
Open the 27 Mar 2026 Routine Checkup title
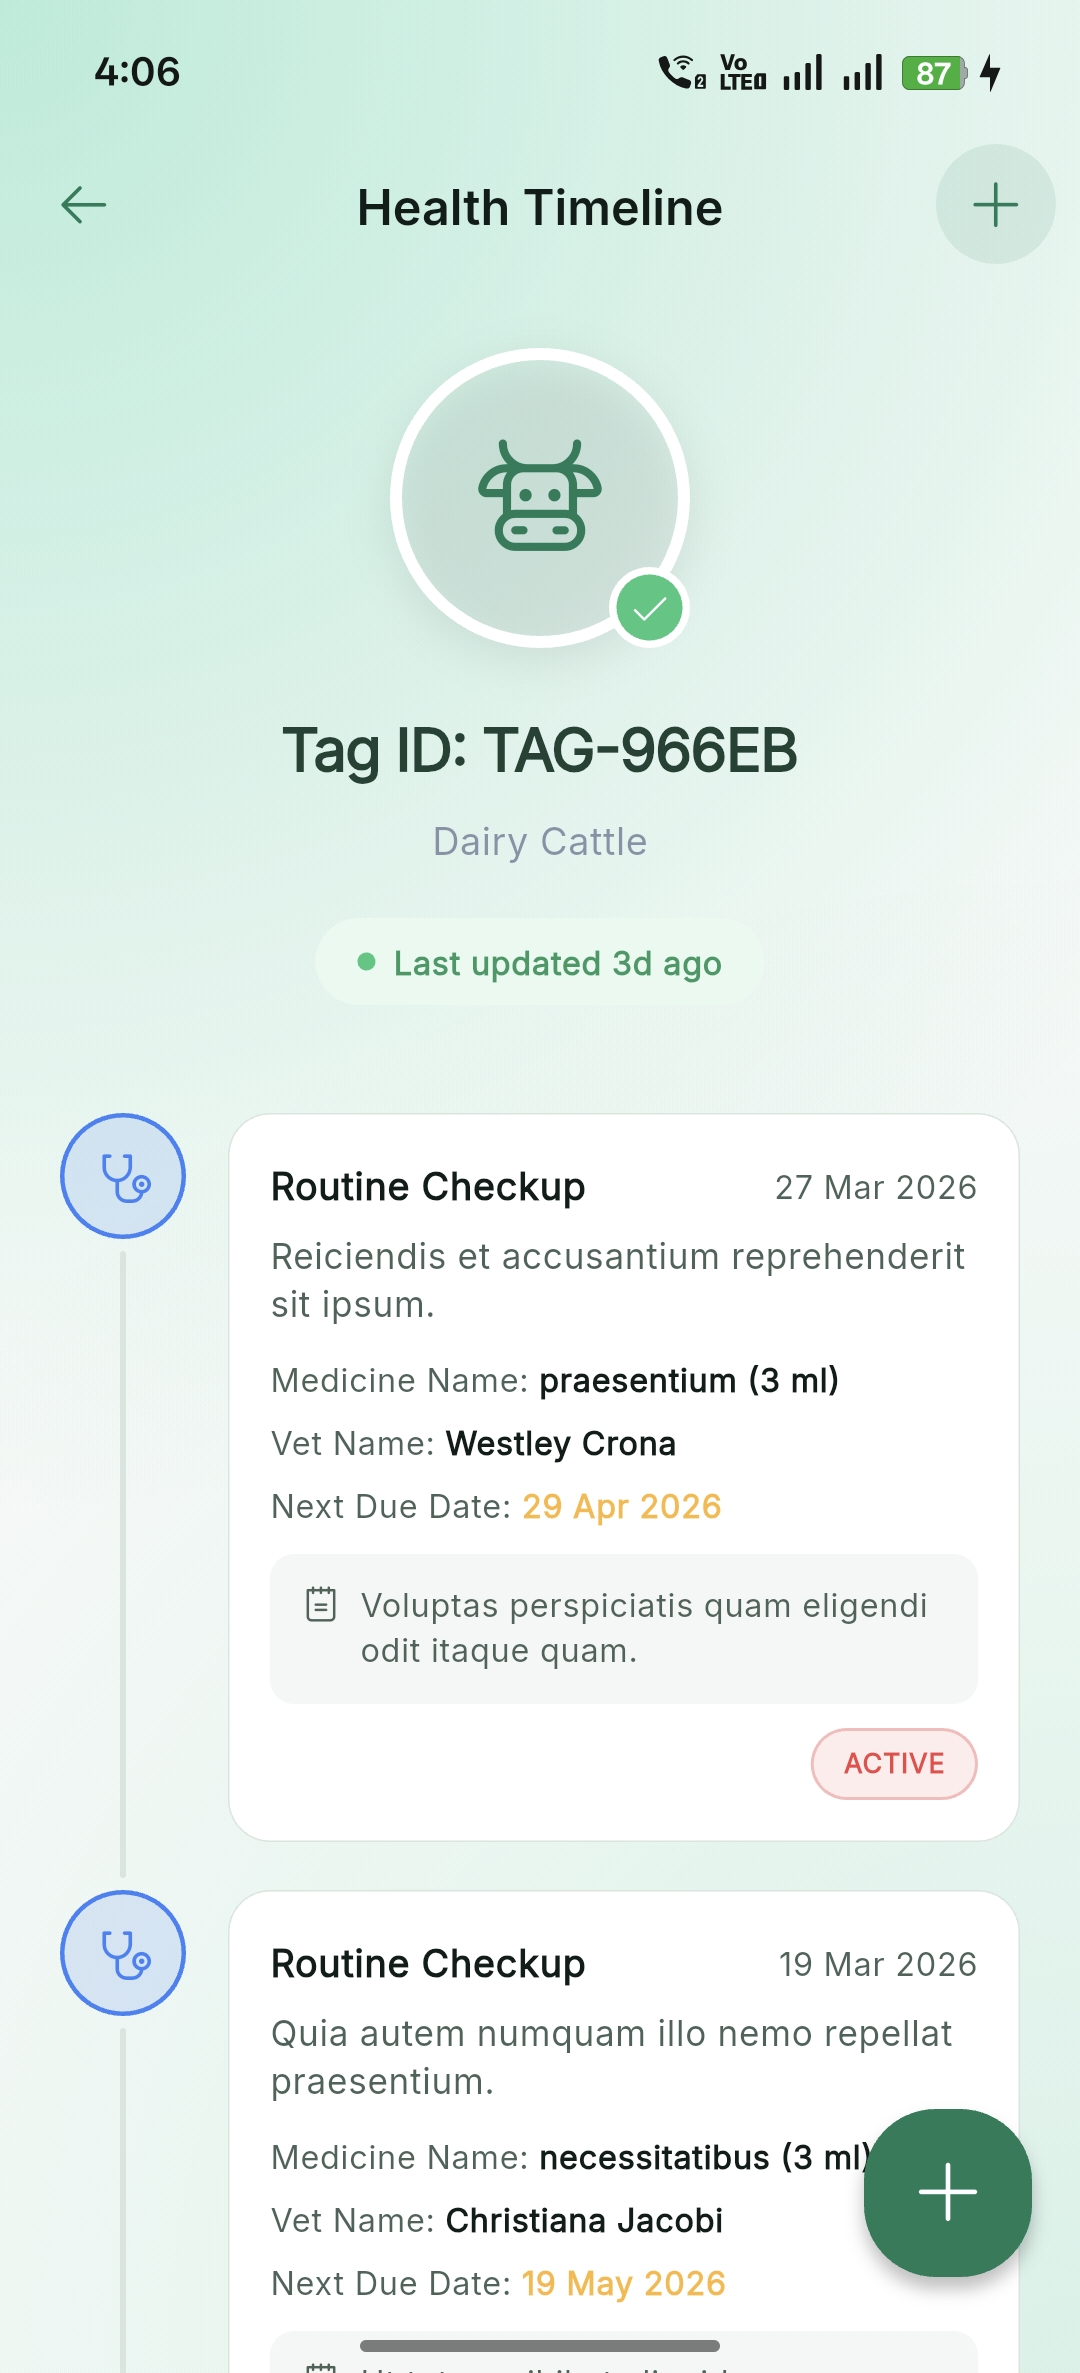(x=428, y=1187)
